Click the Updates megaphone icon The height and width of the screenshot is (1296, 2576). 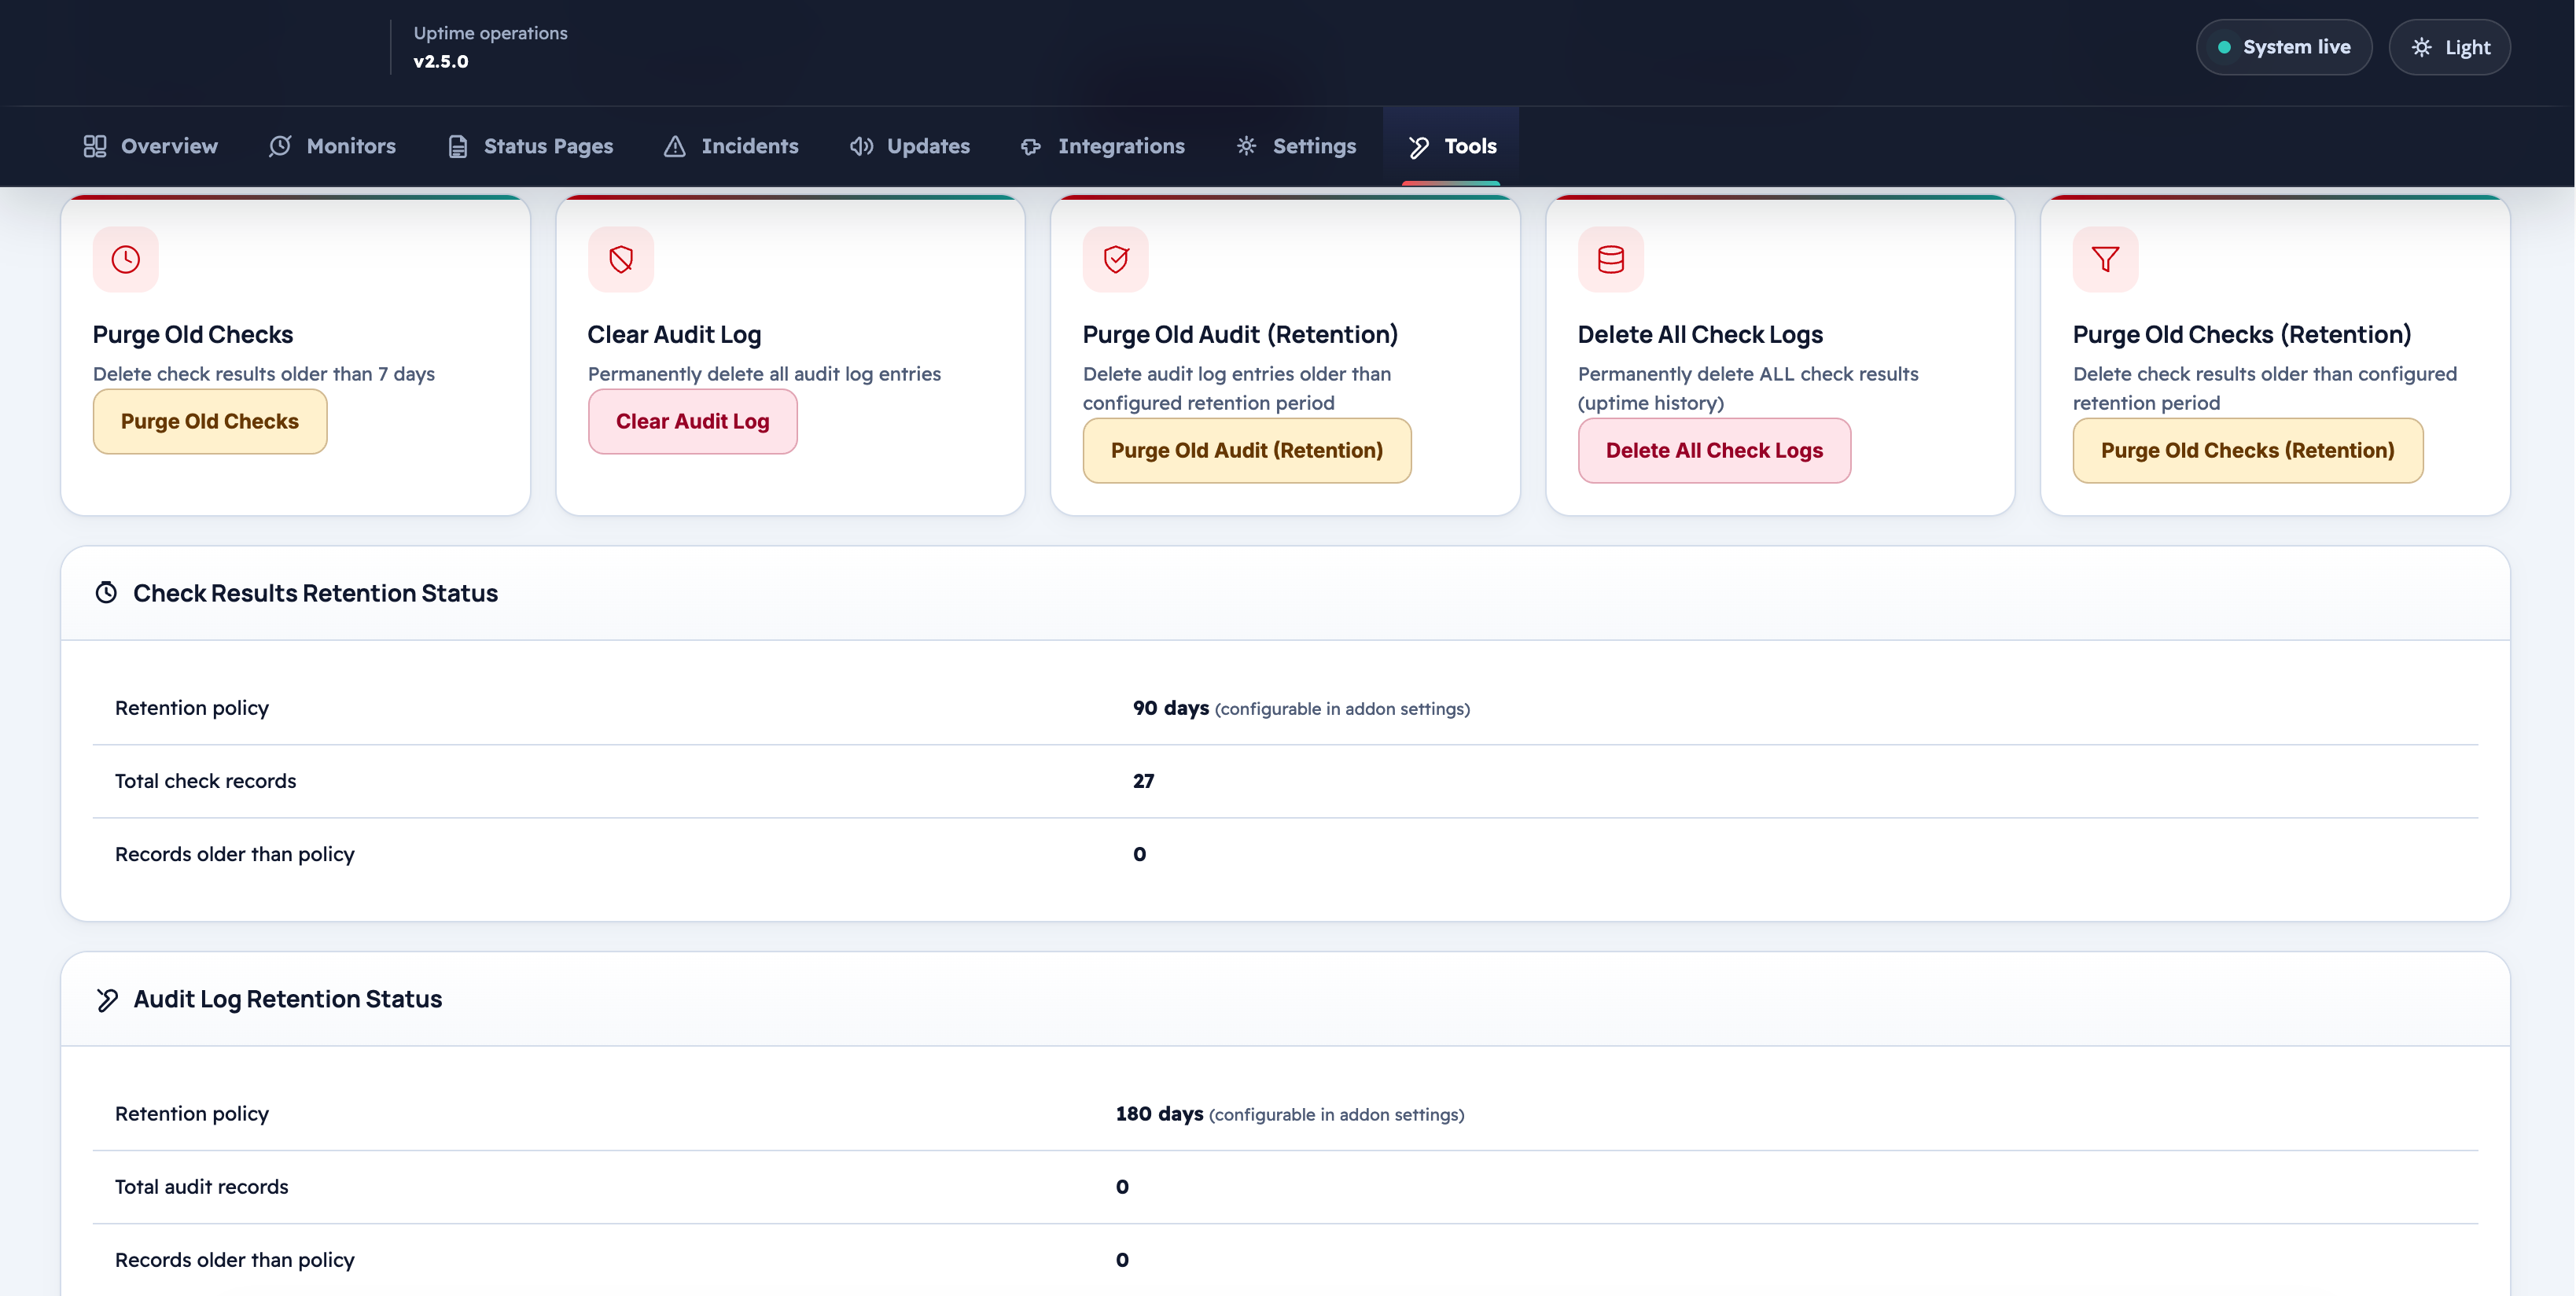click(x=861, y=146)
